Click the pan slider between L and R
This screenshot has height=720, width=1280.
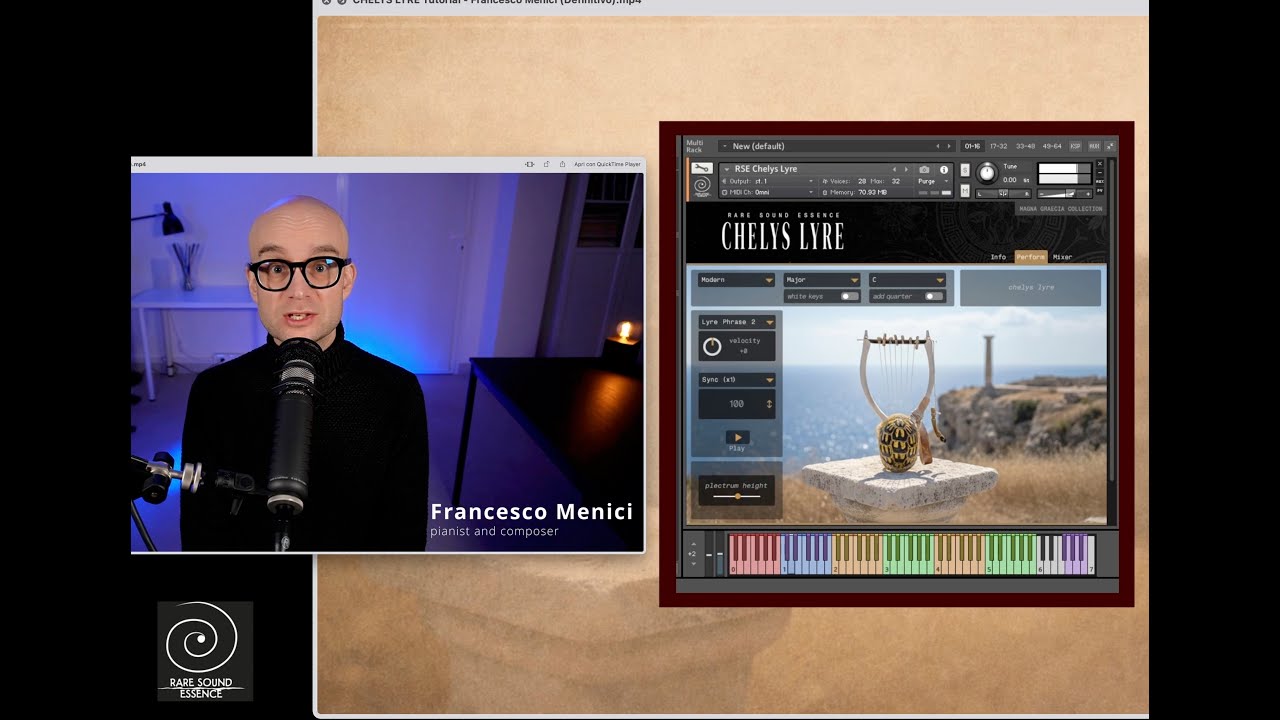click(x=1003, y=194)
